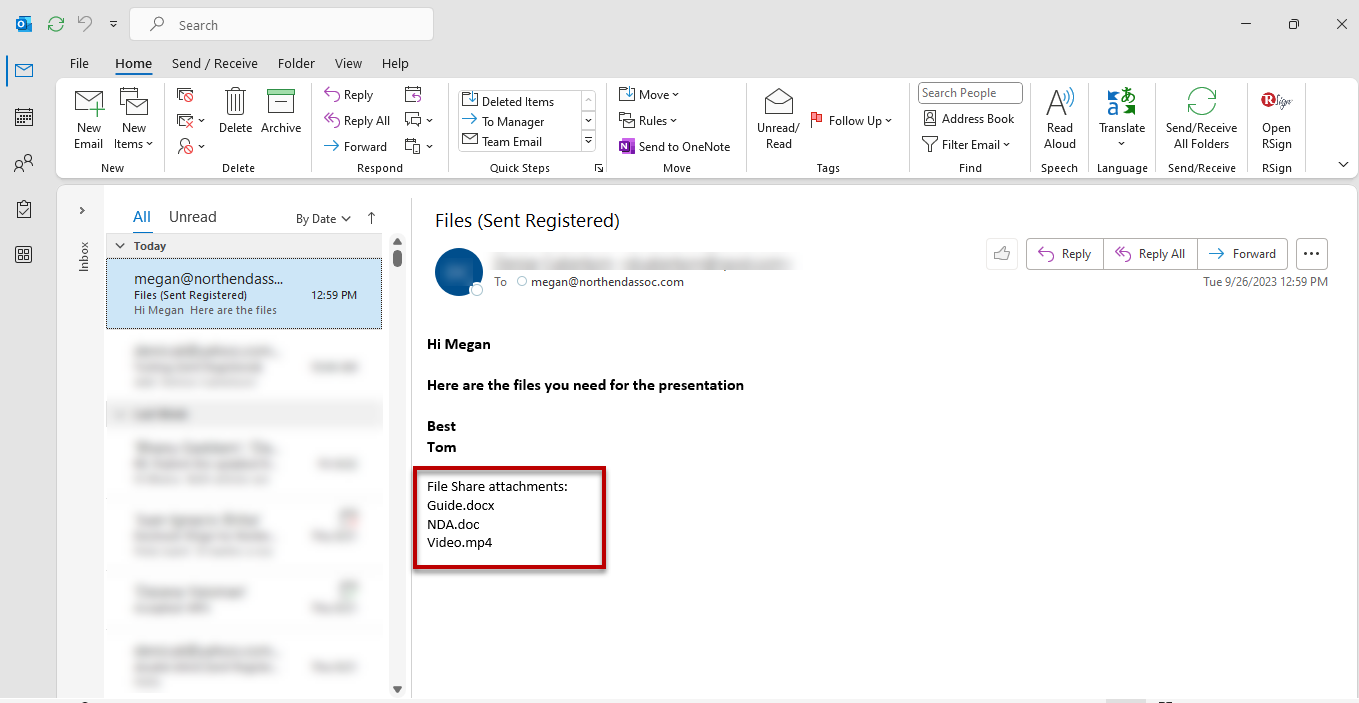This screenshot has height=703, width=1359.
Task: Click the Undo icon in title bar
Action: point(85,24)
